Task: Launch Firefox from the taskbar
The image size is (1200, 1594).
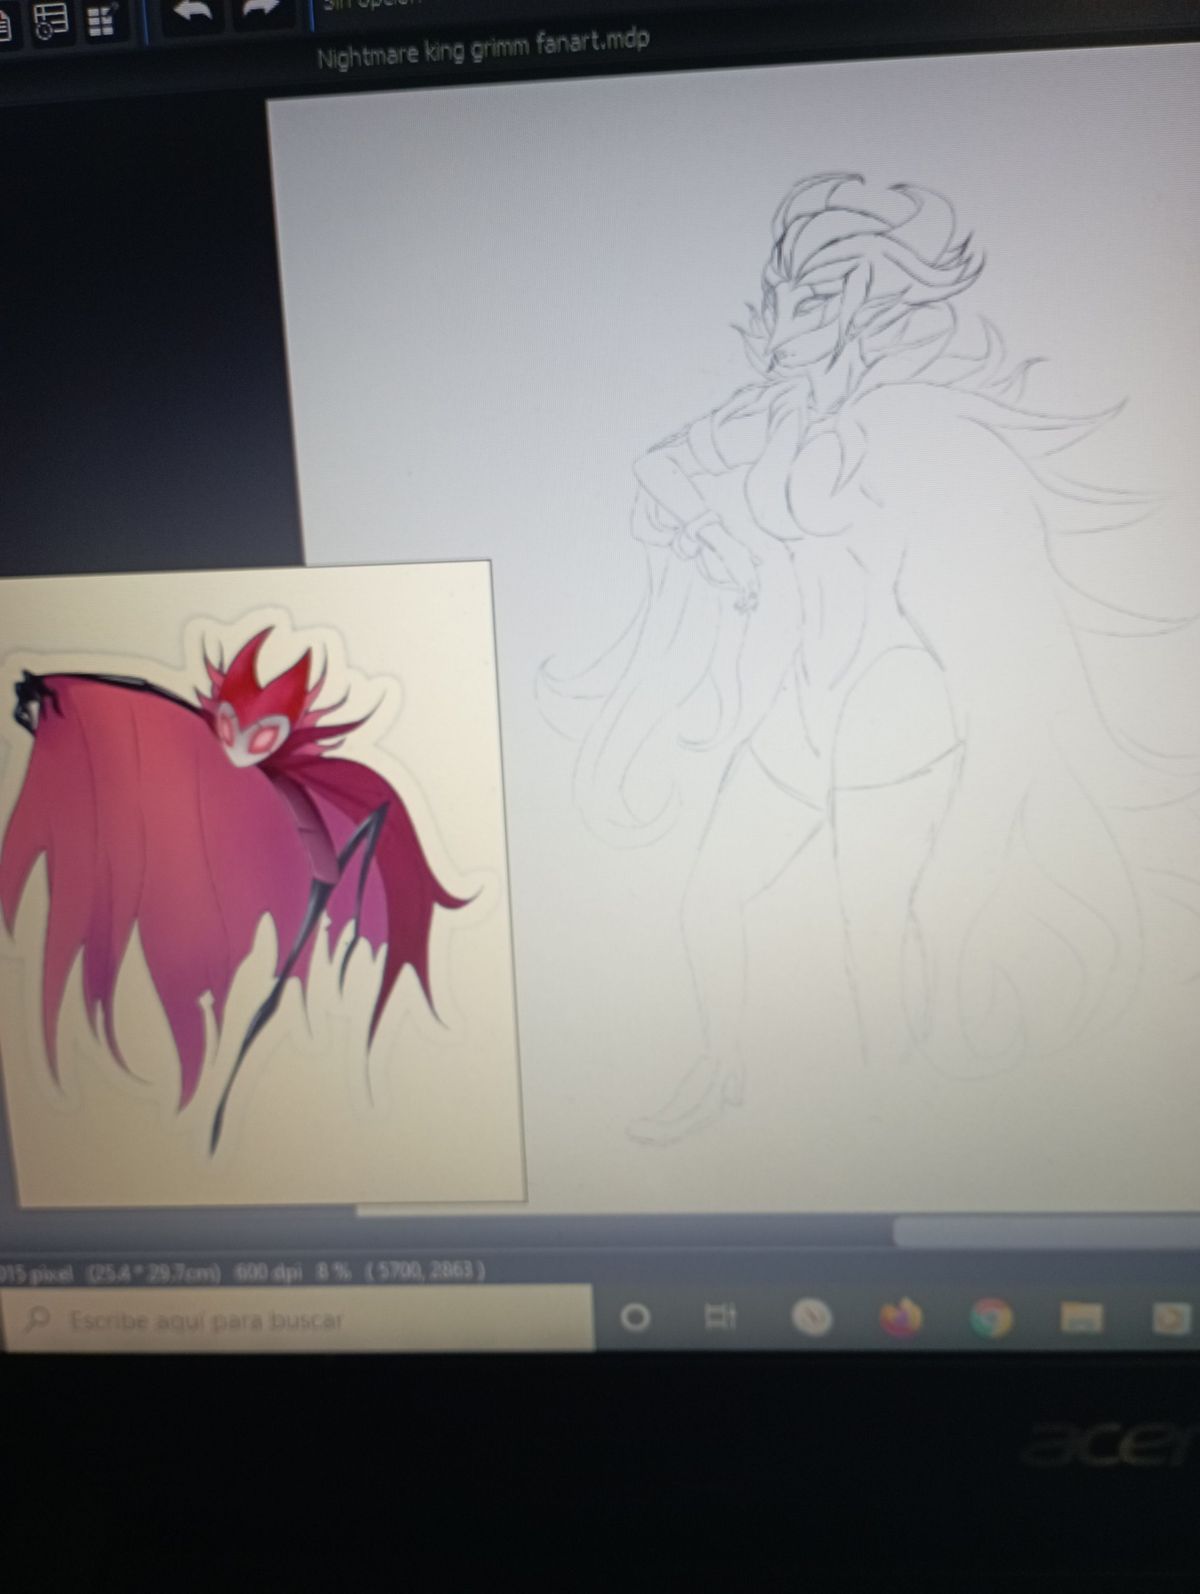Action: tap(901, 1319)
